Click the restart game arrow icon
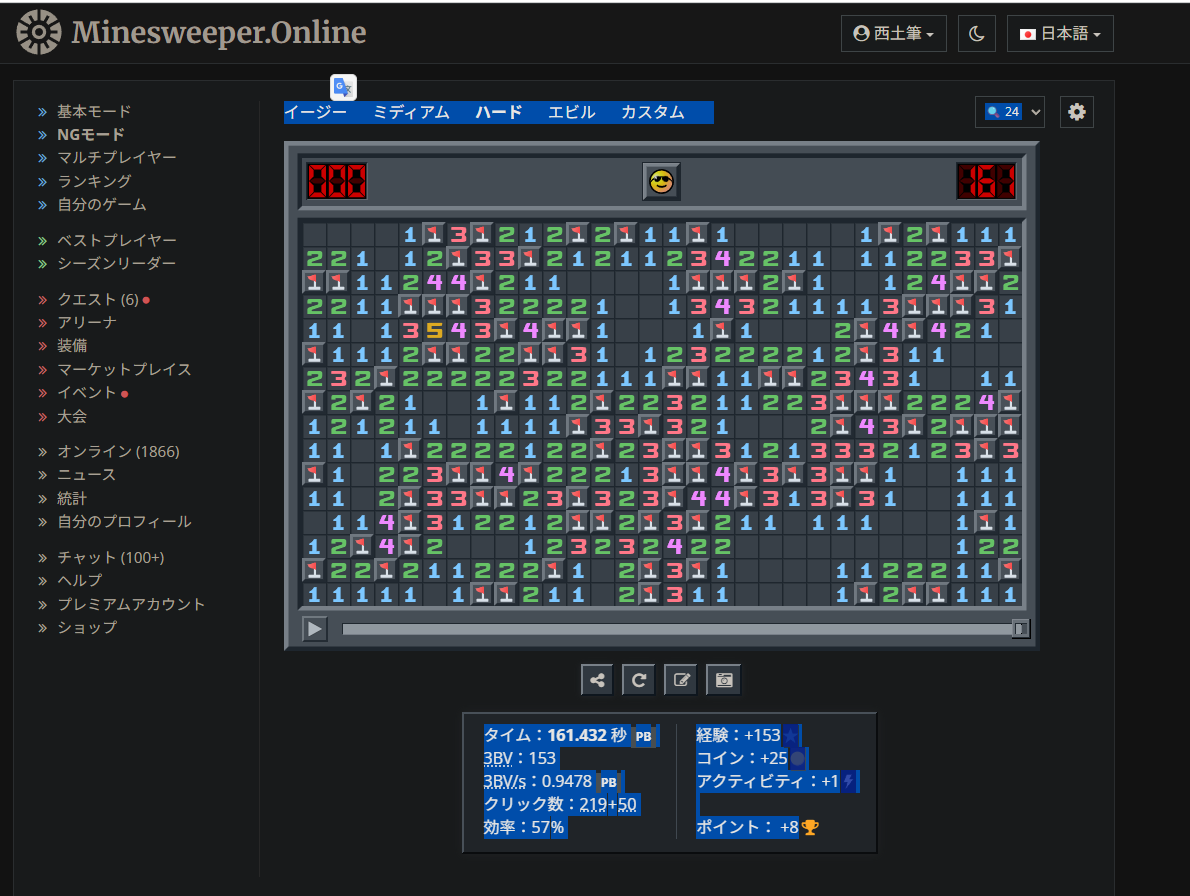 pos(639,680)
